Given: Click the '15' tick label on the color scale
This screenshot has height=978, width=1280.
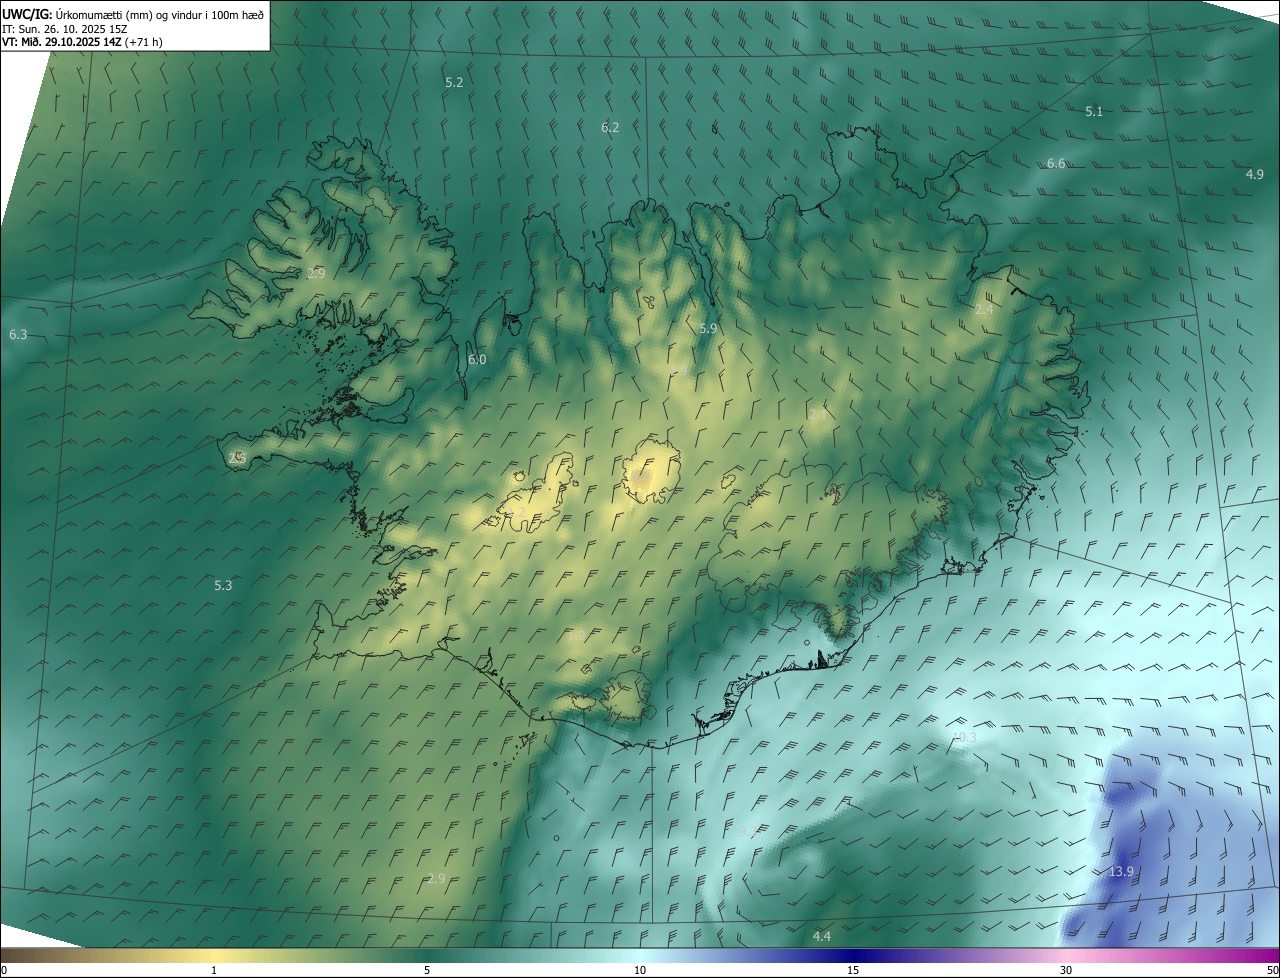Looking at the screenshot, I should tap(853, 970).
